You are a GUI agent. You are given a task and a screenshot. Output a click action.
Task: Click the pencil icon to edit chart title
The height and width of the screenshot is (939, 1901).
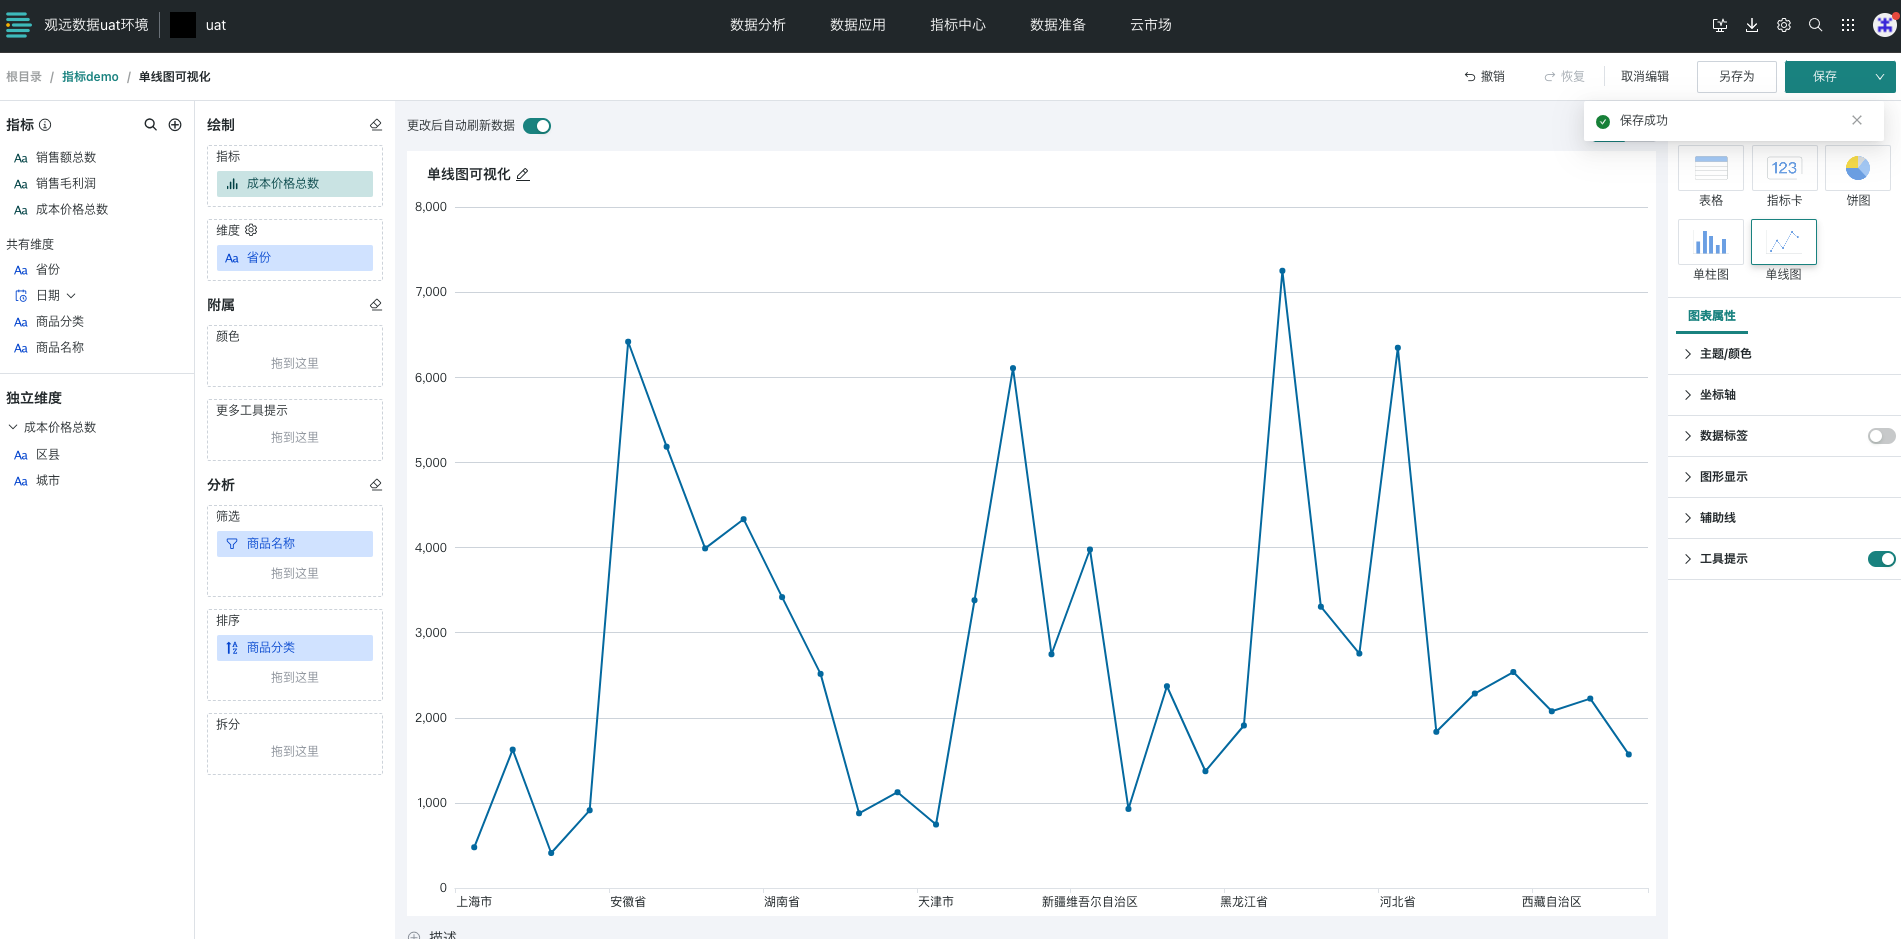[523, 175]
